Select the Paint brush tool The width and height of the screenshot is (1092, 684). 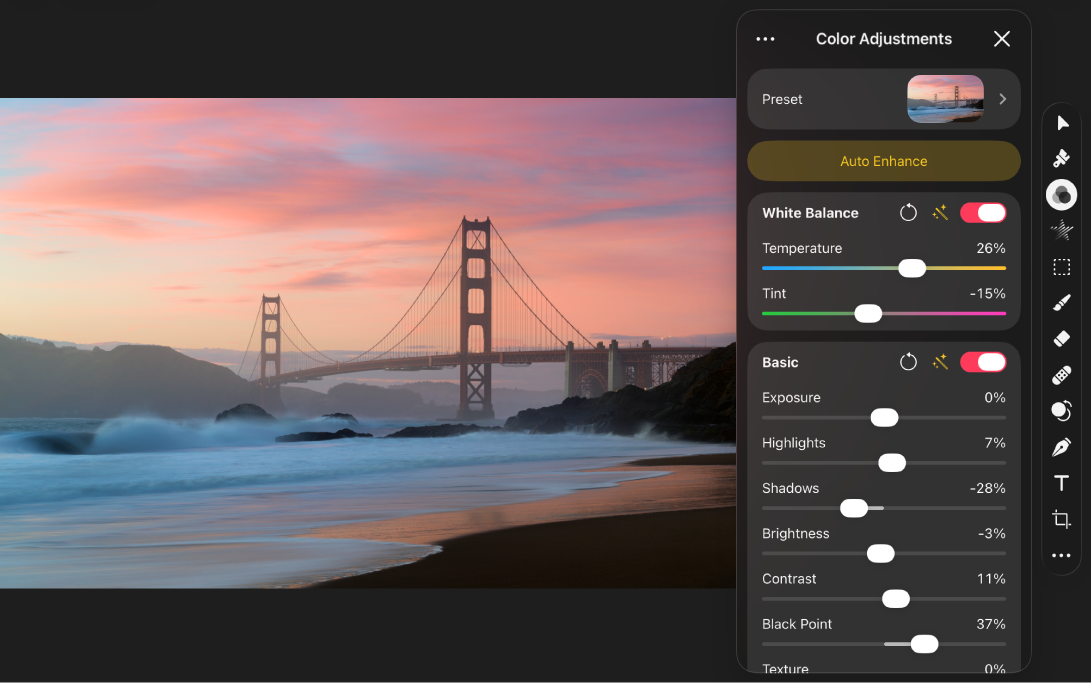(x=1061, y=302)
